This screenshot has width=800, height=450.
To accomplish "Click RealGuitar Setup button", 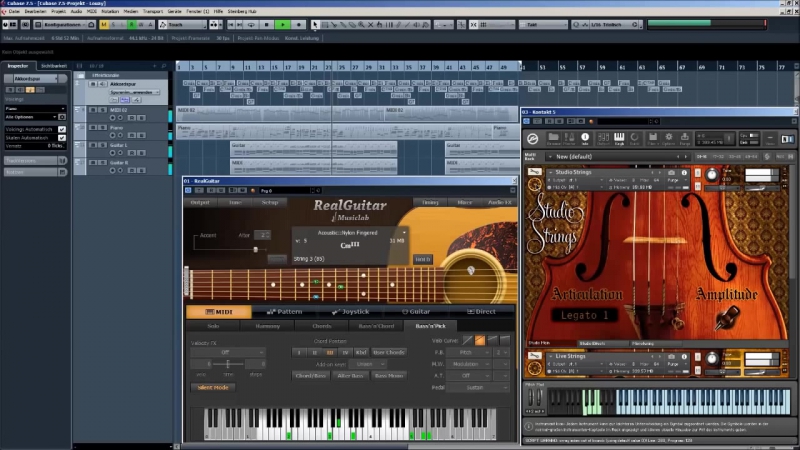I will point(269,203).
